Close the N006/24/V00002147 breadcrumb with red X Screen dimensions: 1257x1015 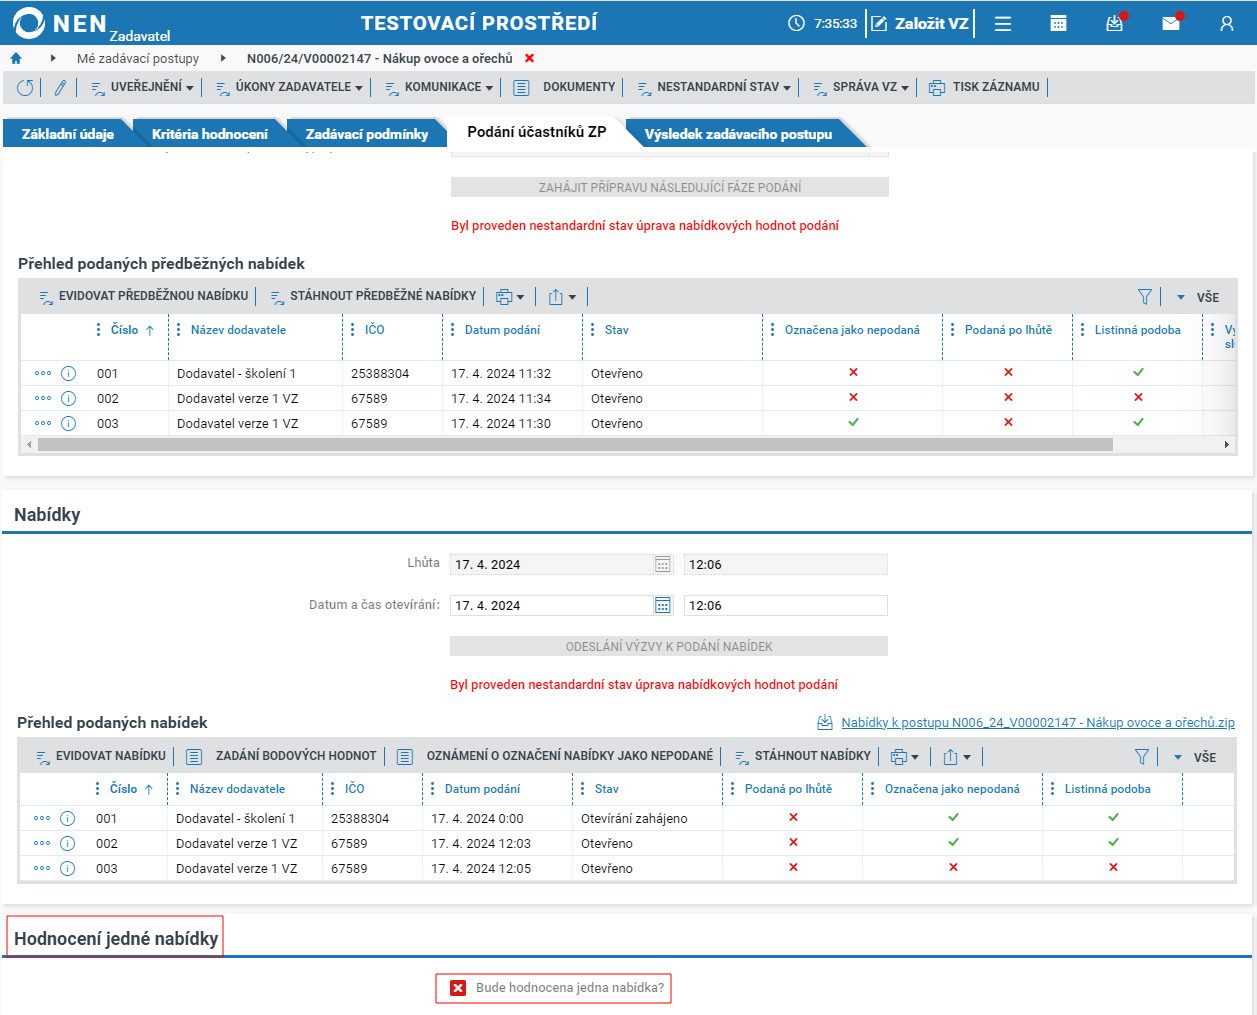[530, 59]
